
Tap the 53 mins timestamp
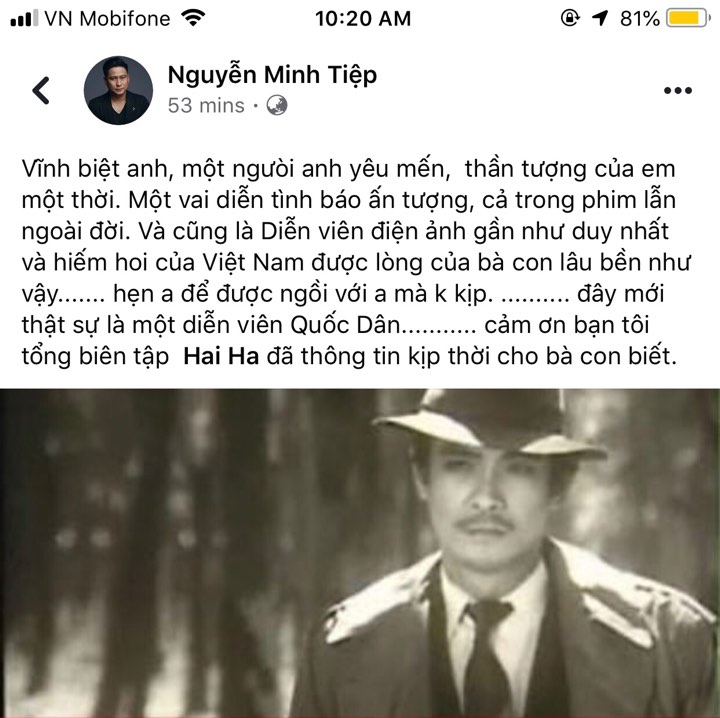point(206,106)
